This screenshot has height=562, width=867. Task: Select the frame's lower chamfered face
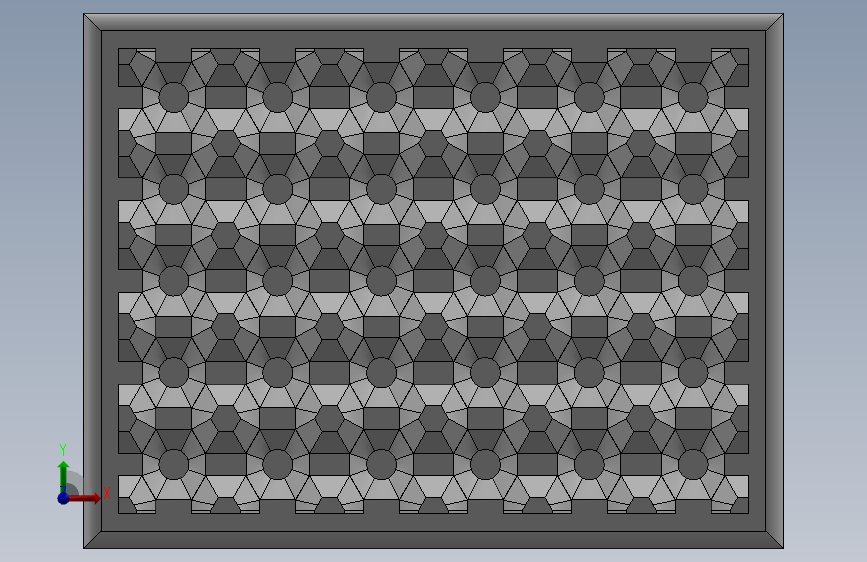433,540
